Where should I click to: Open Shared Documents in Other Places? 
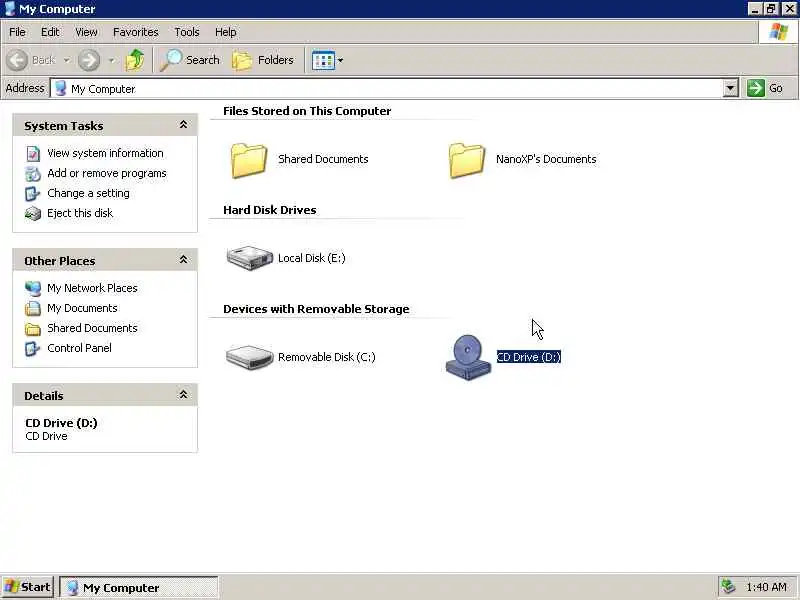92,328
